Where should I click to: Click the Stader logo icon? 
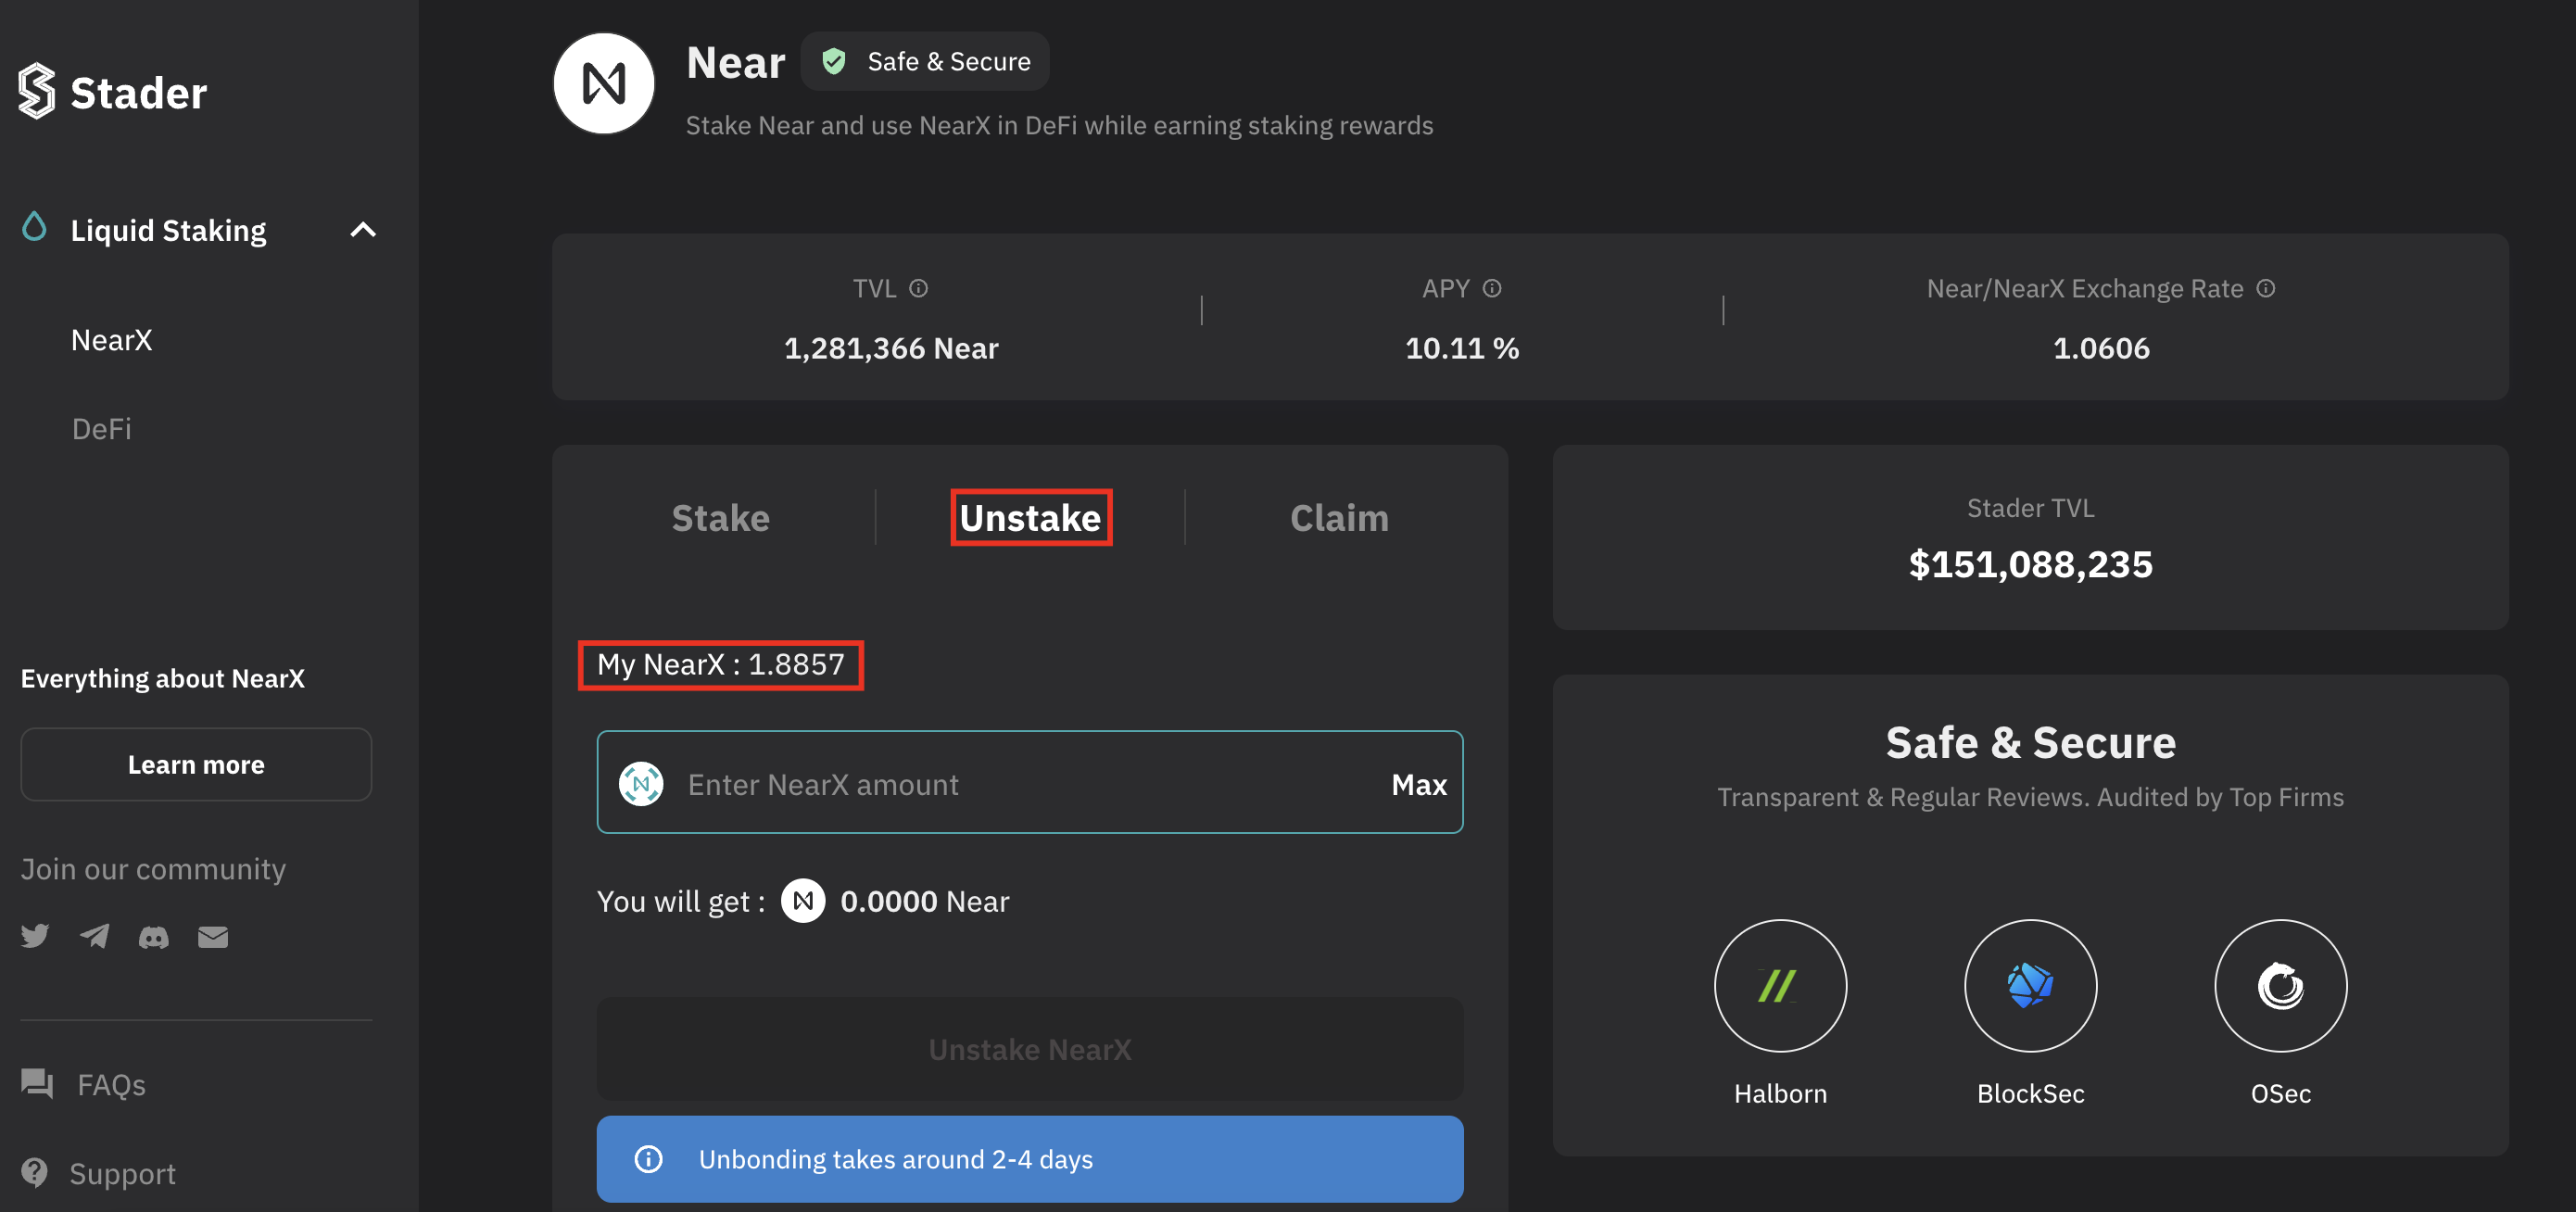[x=36, y=91]
